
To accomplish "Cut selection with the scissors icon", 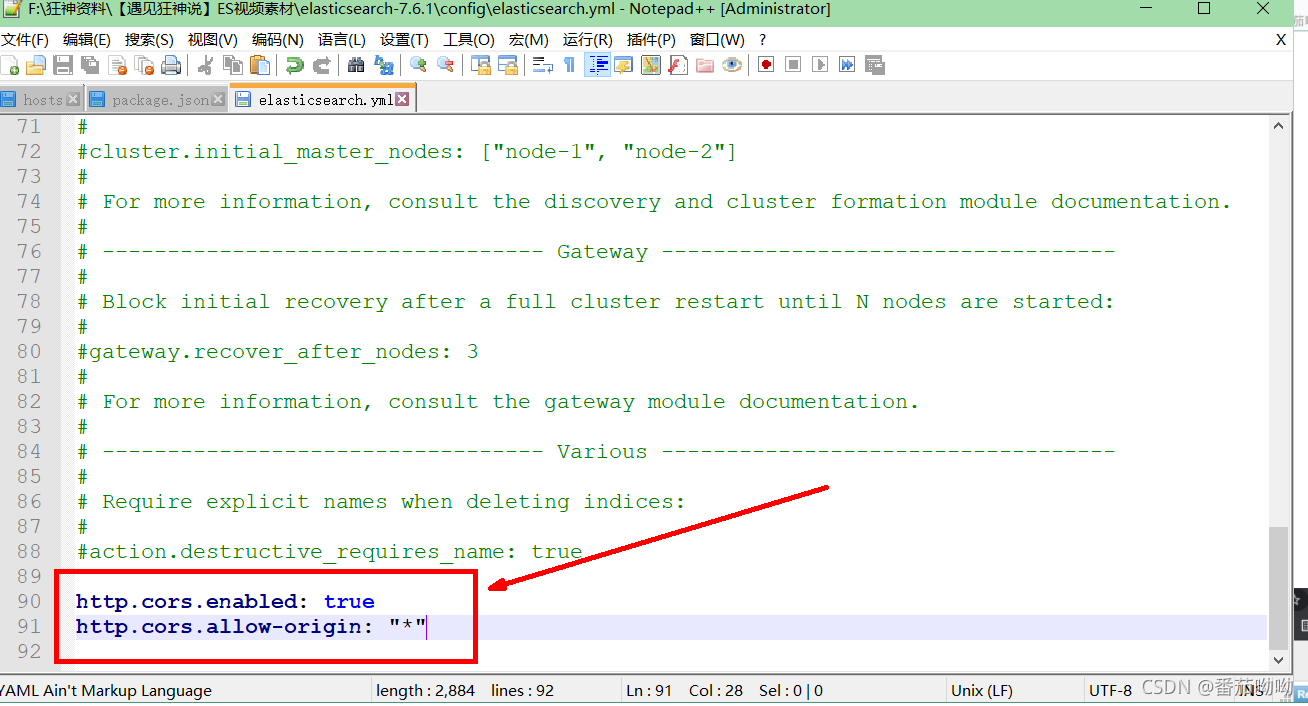I will (206, 66).
